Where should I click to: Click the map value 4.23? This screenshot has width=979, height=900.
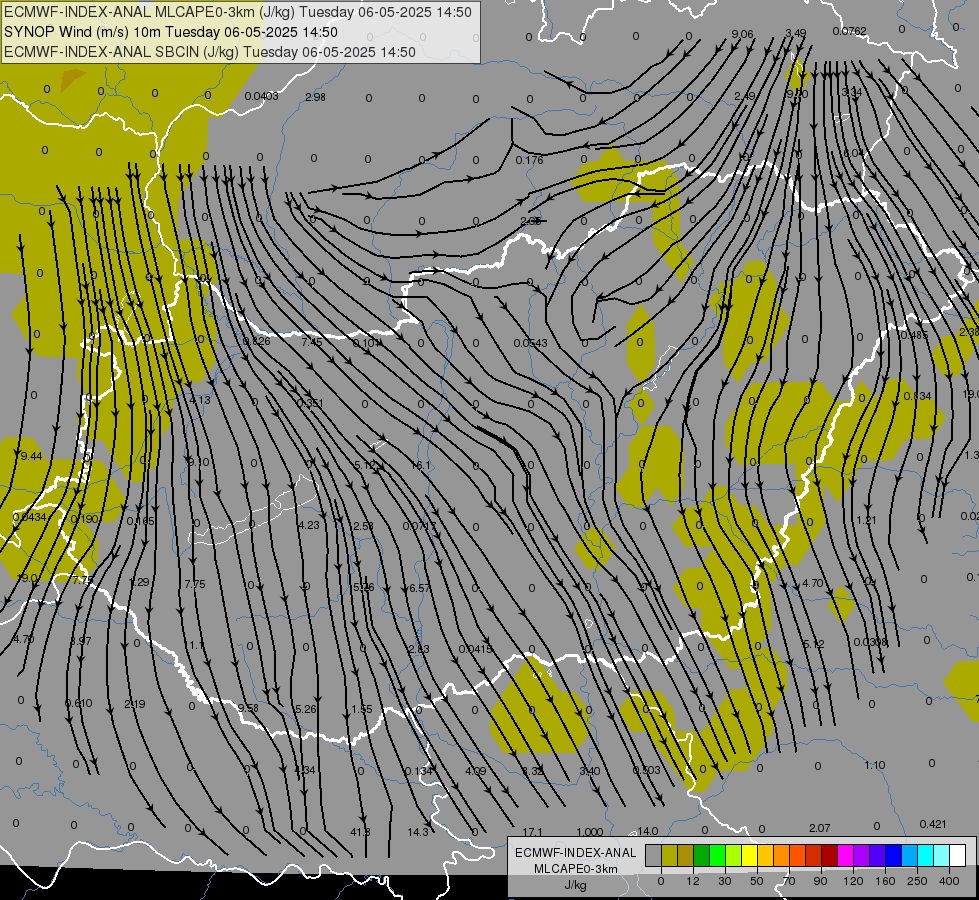click(308, 525)
